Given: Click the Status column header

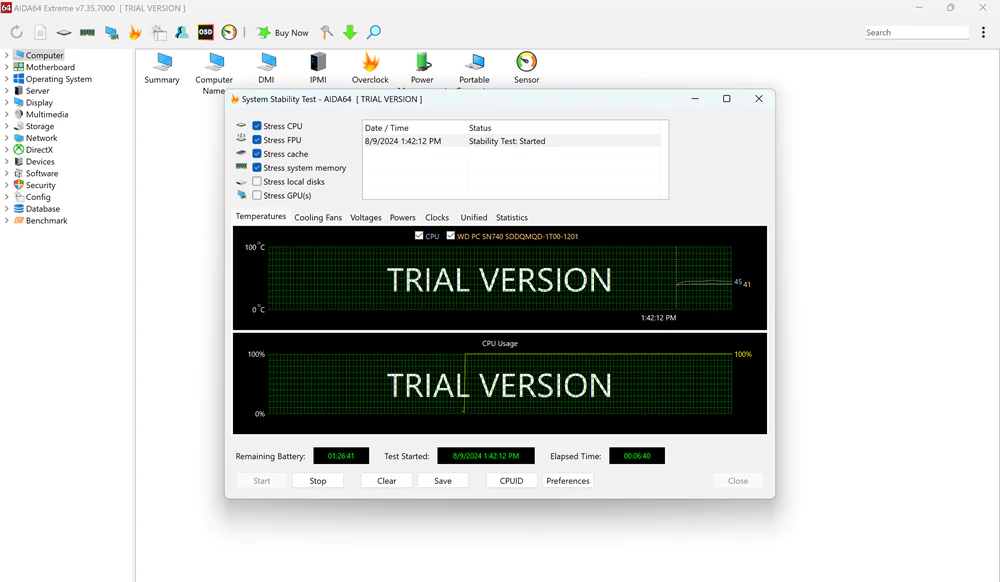Looking at the screenshot, I should click(564, 127).
